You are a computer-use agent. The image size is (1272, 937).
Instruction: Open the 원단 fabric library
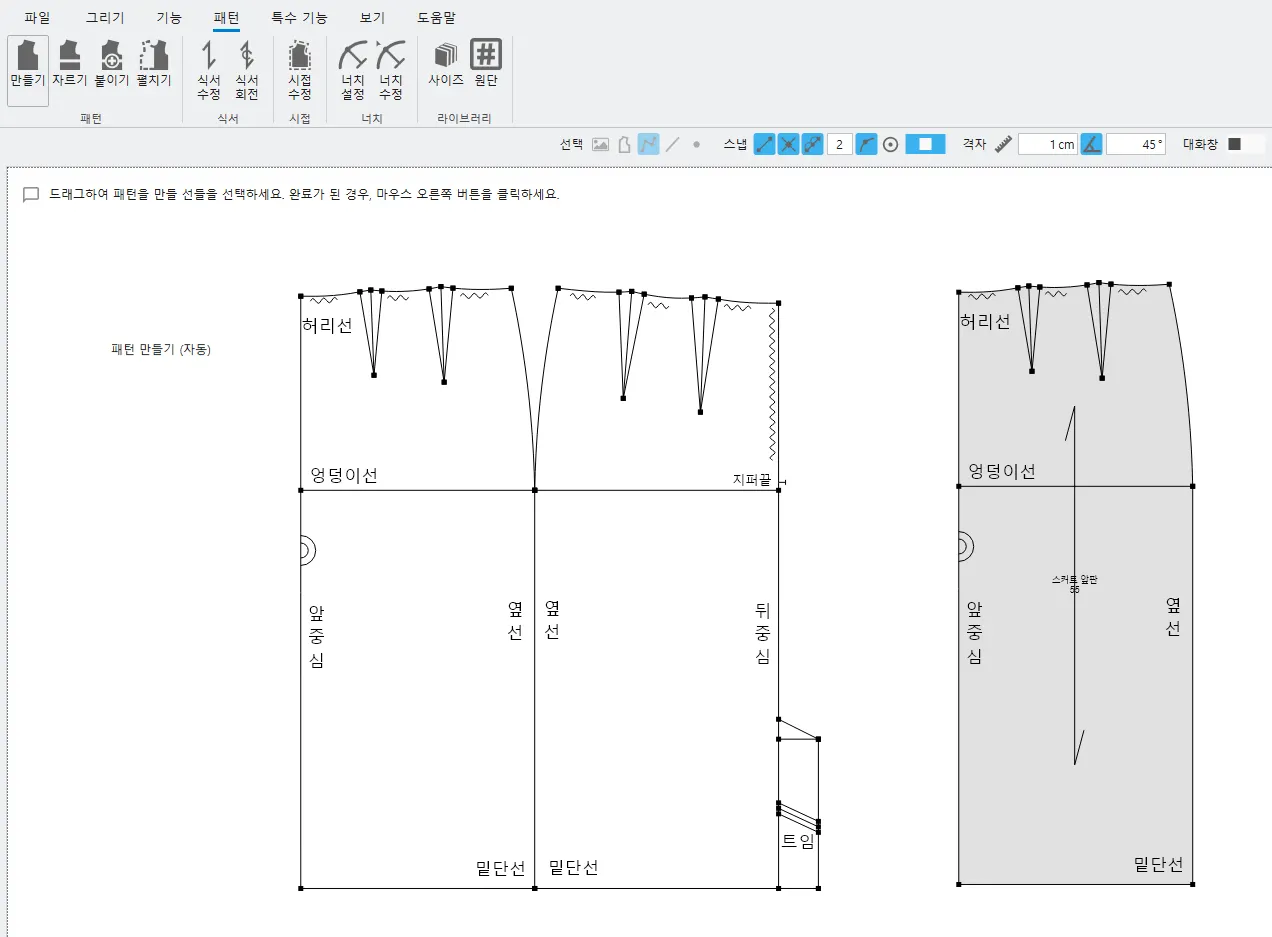pyautogui.click(x=486, y=66)
